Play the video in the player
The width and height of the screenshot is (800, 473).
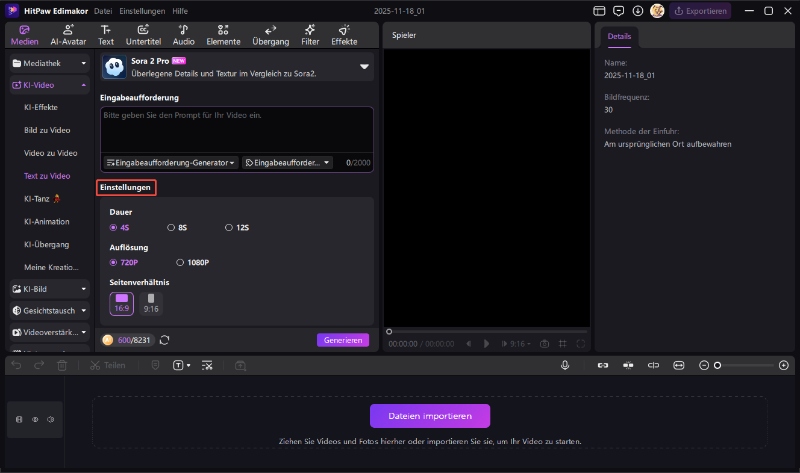486,344
